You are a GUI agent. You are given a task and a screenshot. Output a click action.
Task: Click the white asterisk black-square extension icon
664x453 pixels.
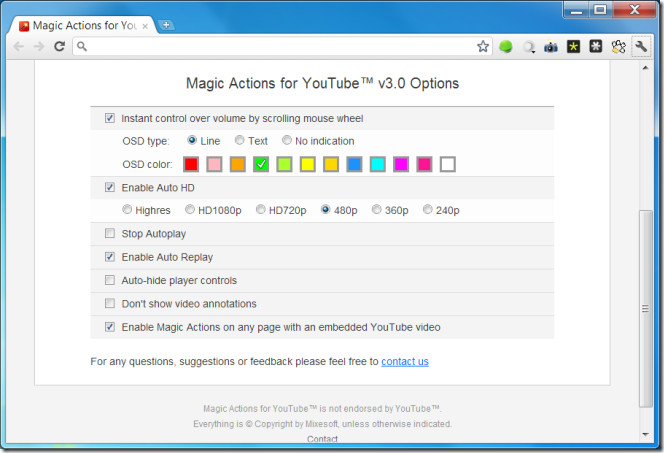pyautogui.click(x=596, y=46)
